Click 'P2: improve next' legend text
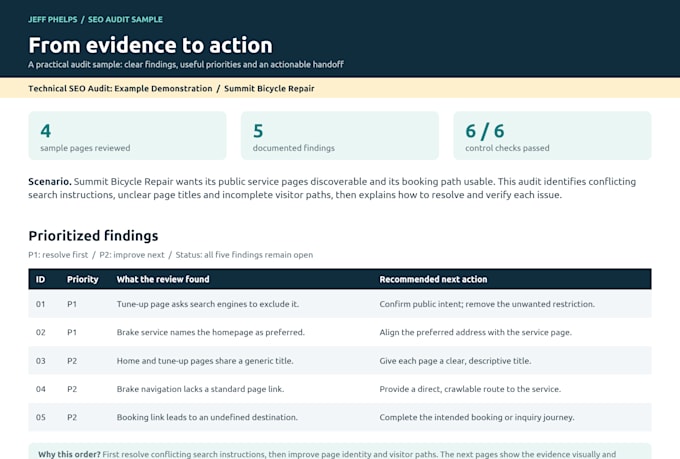The image size is (680, 459). pyautogui.click(x=132, y=255)
